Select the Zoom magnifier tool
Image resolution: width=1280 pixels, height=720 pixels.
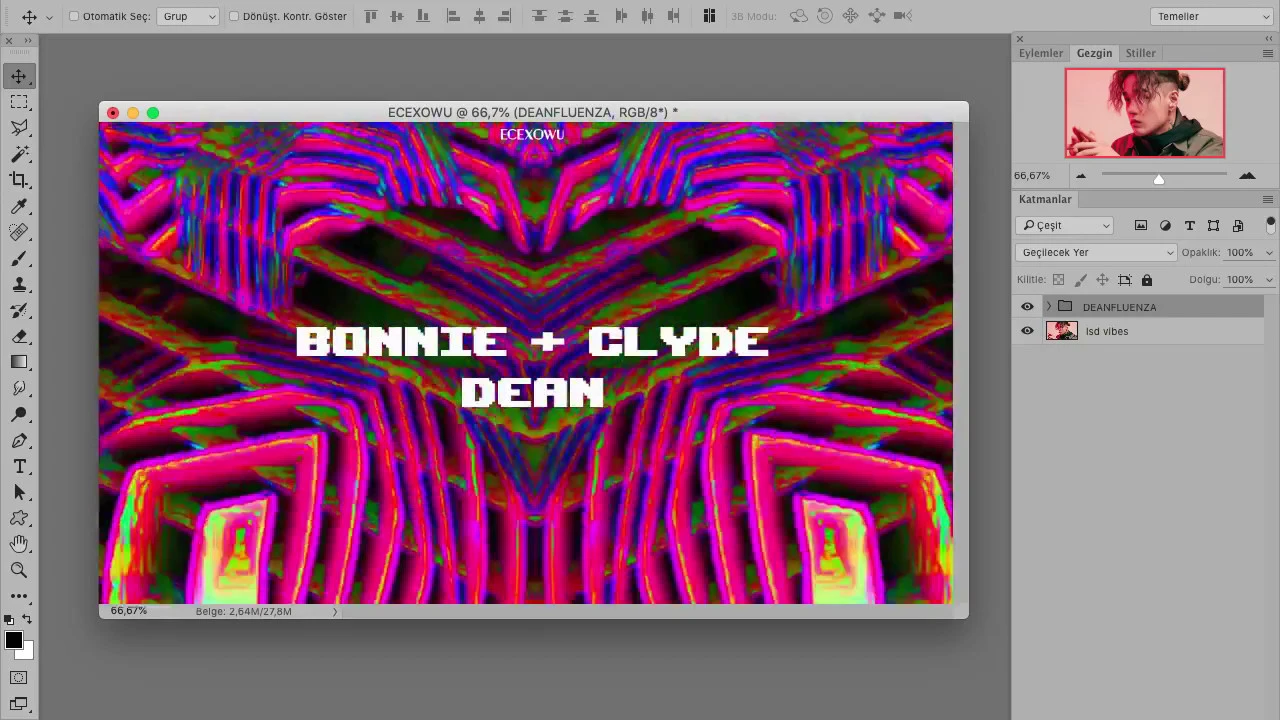coord(19,570)
